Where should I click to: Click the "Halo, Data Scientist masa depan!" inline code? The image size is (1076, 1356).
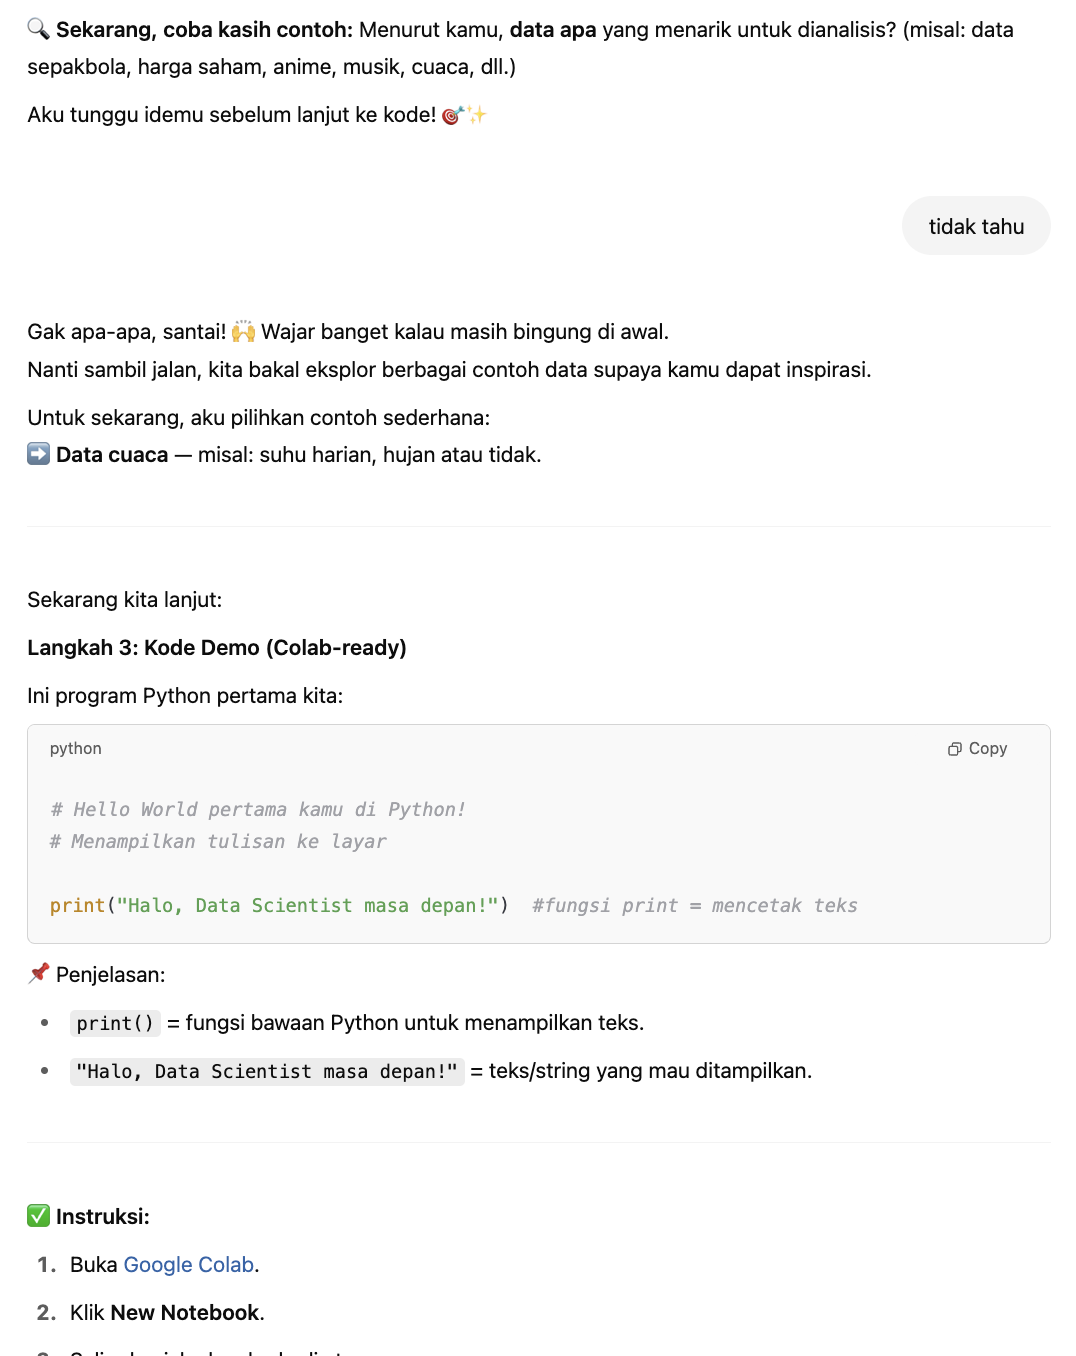pyautogui.click(x=267, y=1071)
